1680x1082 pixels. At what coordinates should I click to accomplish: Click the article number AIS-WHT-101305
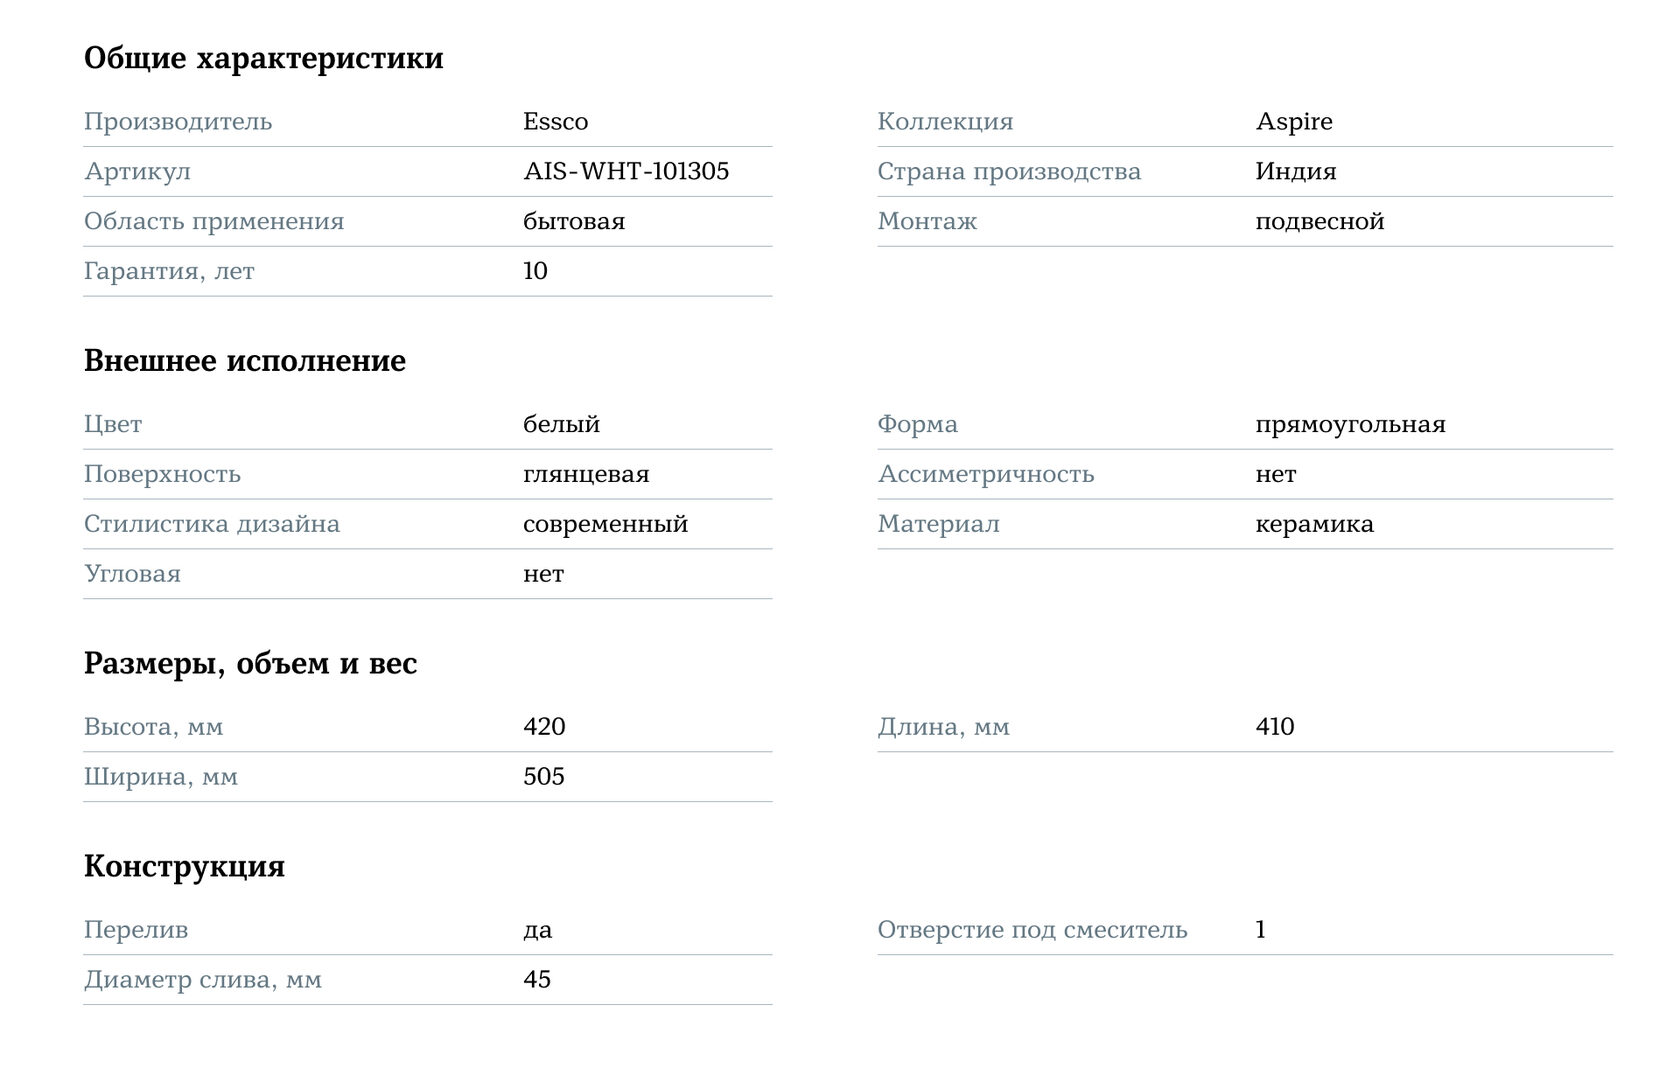pyautogui.click(x=626, y=172)
